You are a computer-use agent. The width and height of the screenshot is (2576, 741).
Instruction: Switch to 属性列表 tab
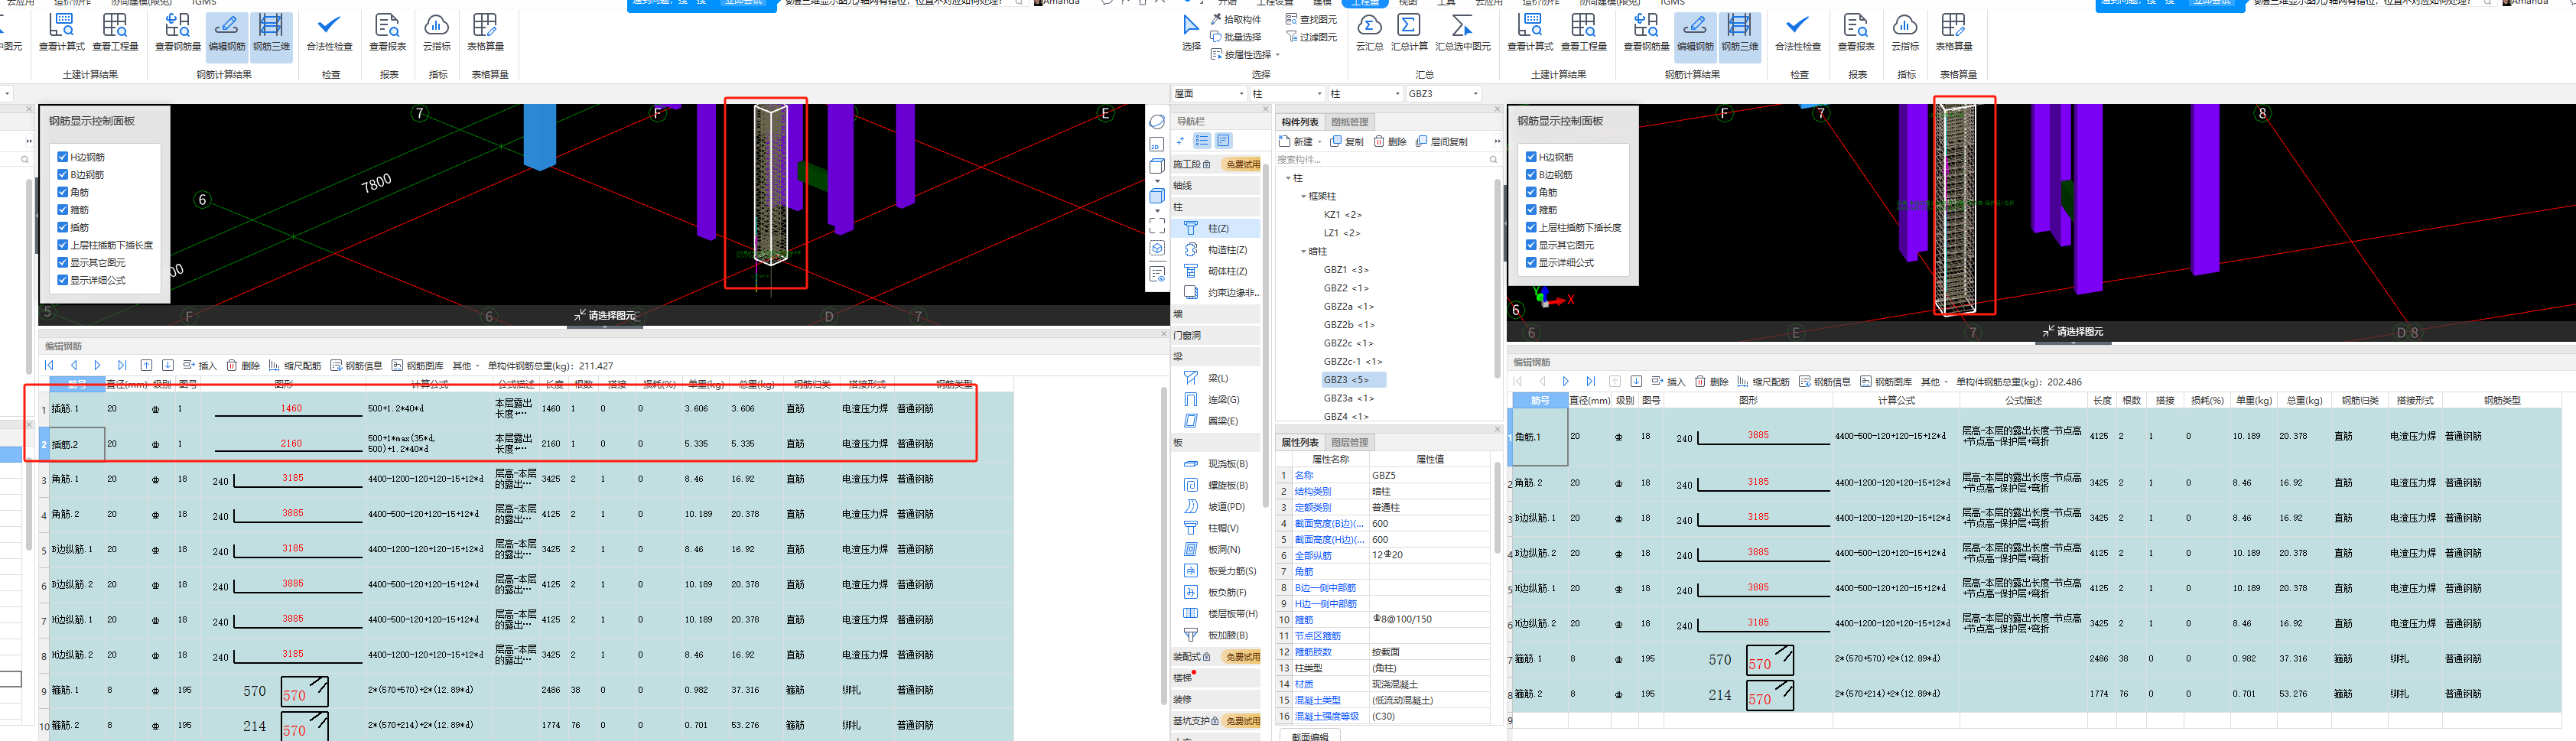click(x=1299, y=442)
